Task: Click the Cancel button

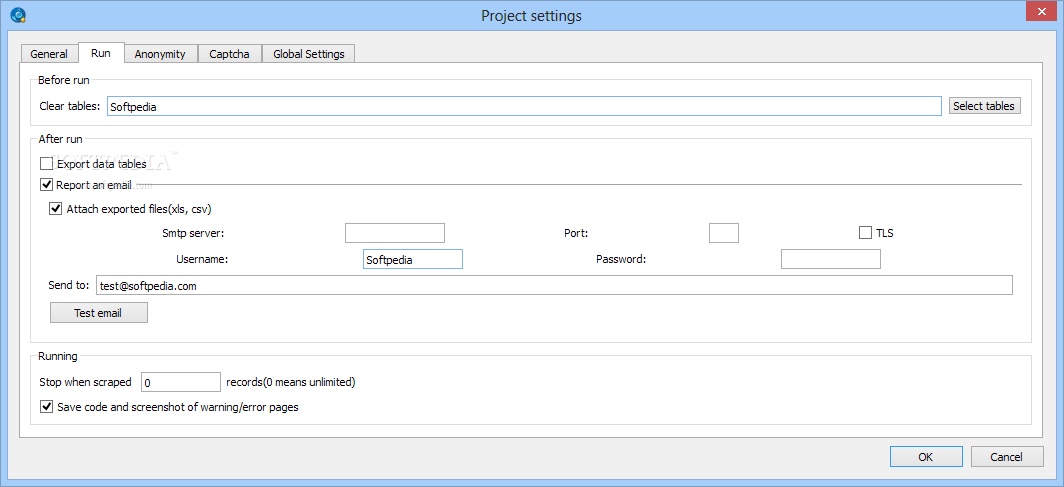Action: (1007, 456)
